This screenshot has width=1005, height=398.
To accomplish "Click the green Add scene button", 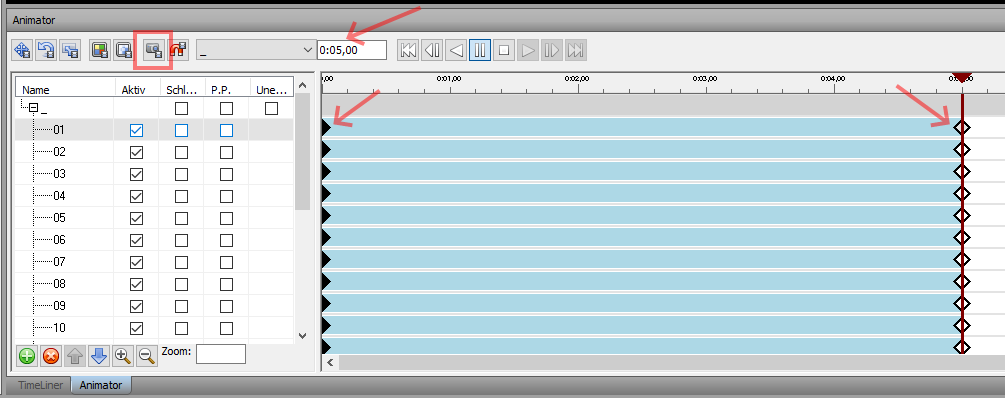I will tap(27, 356).
